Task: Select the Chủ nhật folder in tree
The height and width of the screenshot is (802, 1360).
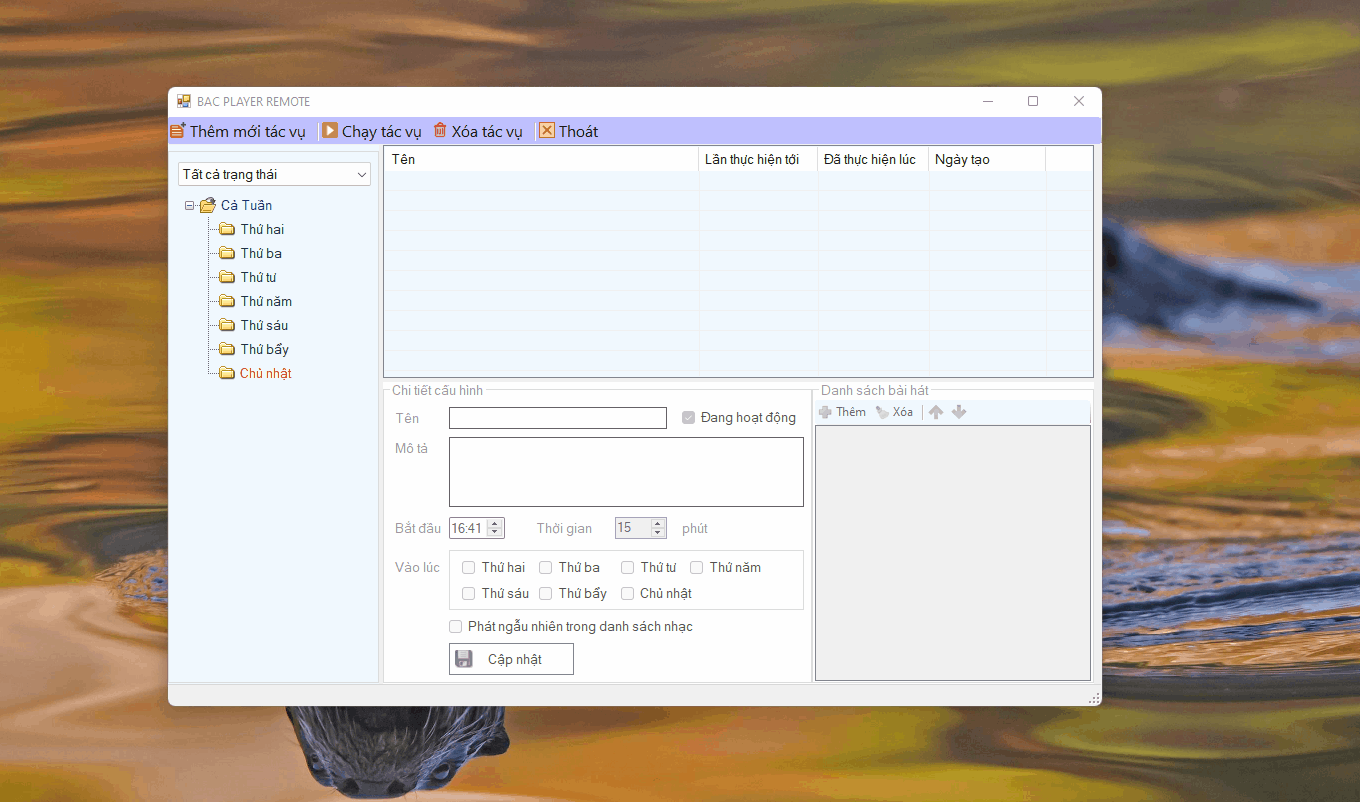Action: click(x=265, y=373)
